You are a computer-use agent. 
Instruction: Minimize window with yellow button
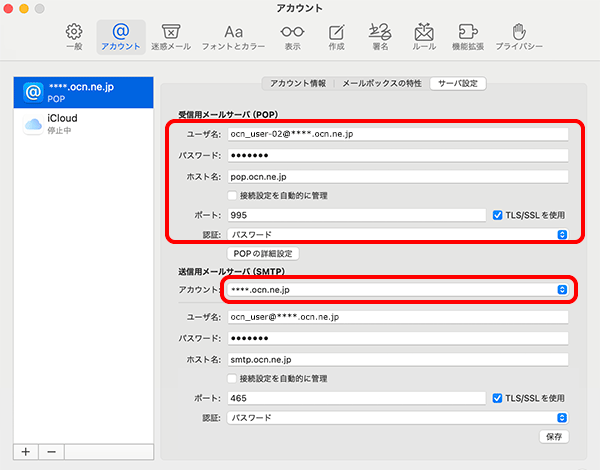point(24,8)
